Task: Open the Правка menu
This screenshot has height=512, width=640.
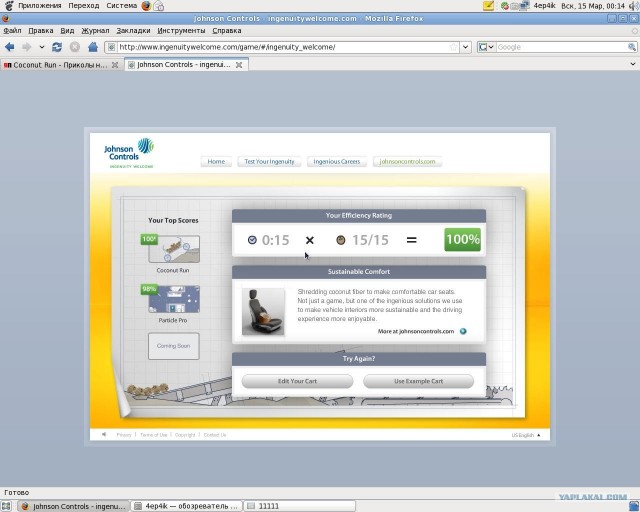Action: [41, 31]
